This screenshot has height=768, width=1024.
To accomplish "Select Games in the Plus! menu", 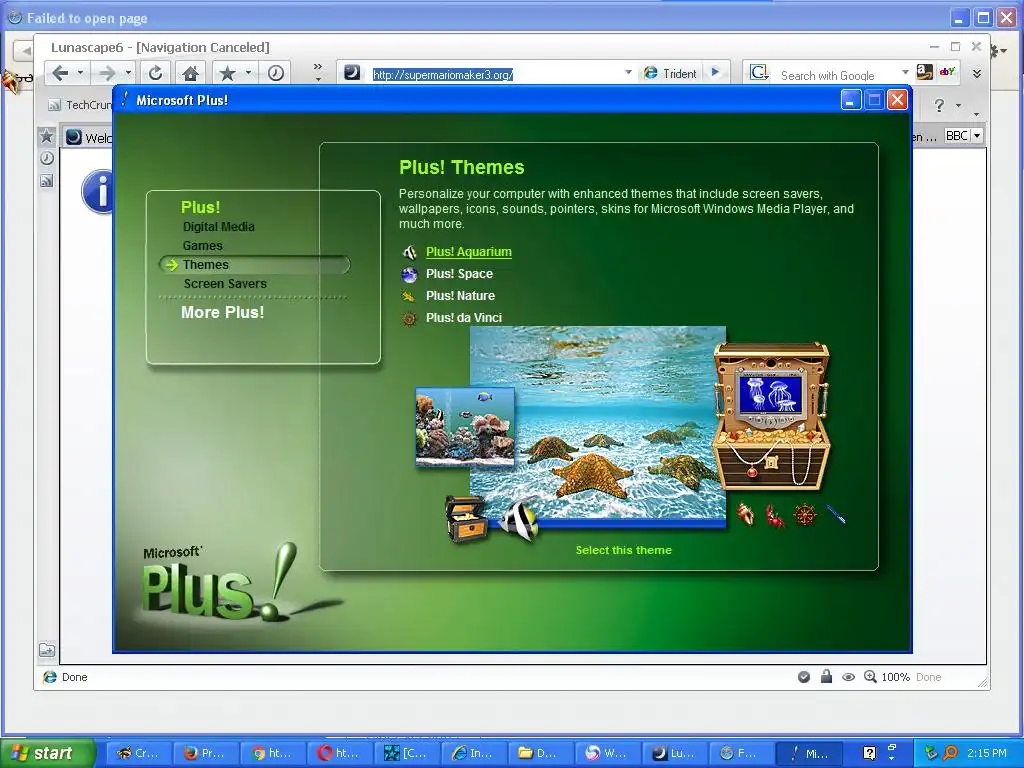I will pyautogui.click(x=202, y=246).
